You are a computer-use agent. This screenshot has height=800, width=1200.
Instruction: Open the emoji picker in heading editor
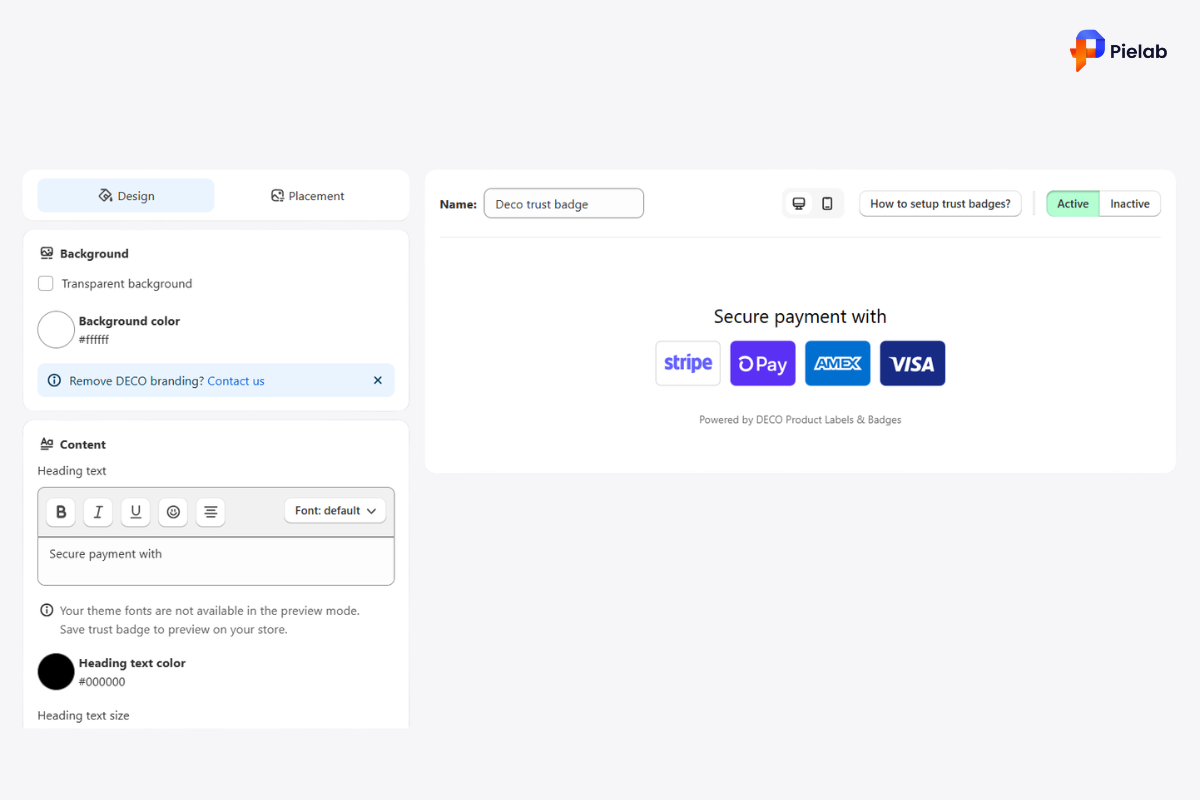(173, 512)
